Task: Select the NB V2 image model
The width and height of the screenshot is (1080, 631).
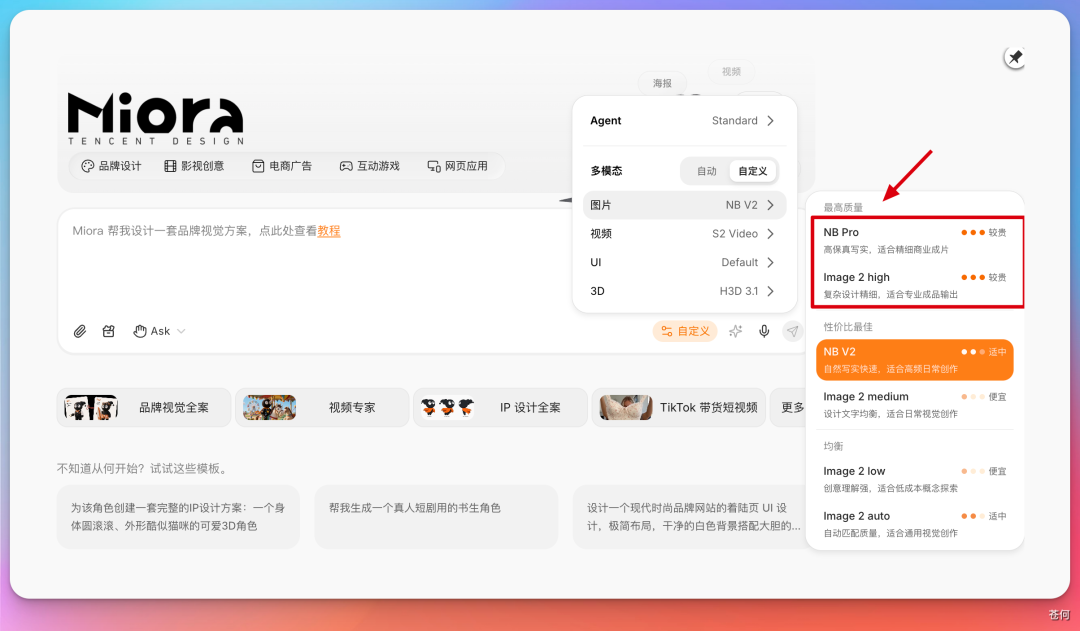Action: tap(915, 360)
